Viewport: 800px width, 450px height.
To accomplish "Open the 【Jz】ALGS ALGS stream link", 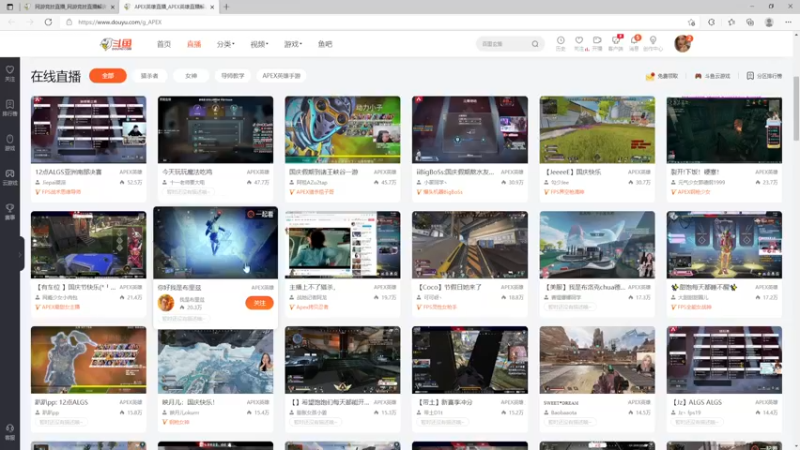I will 696,402.
